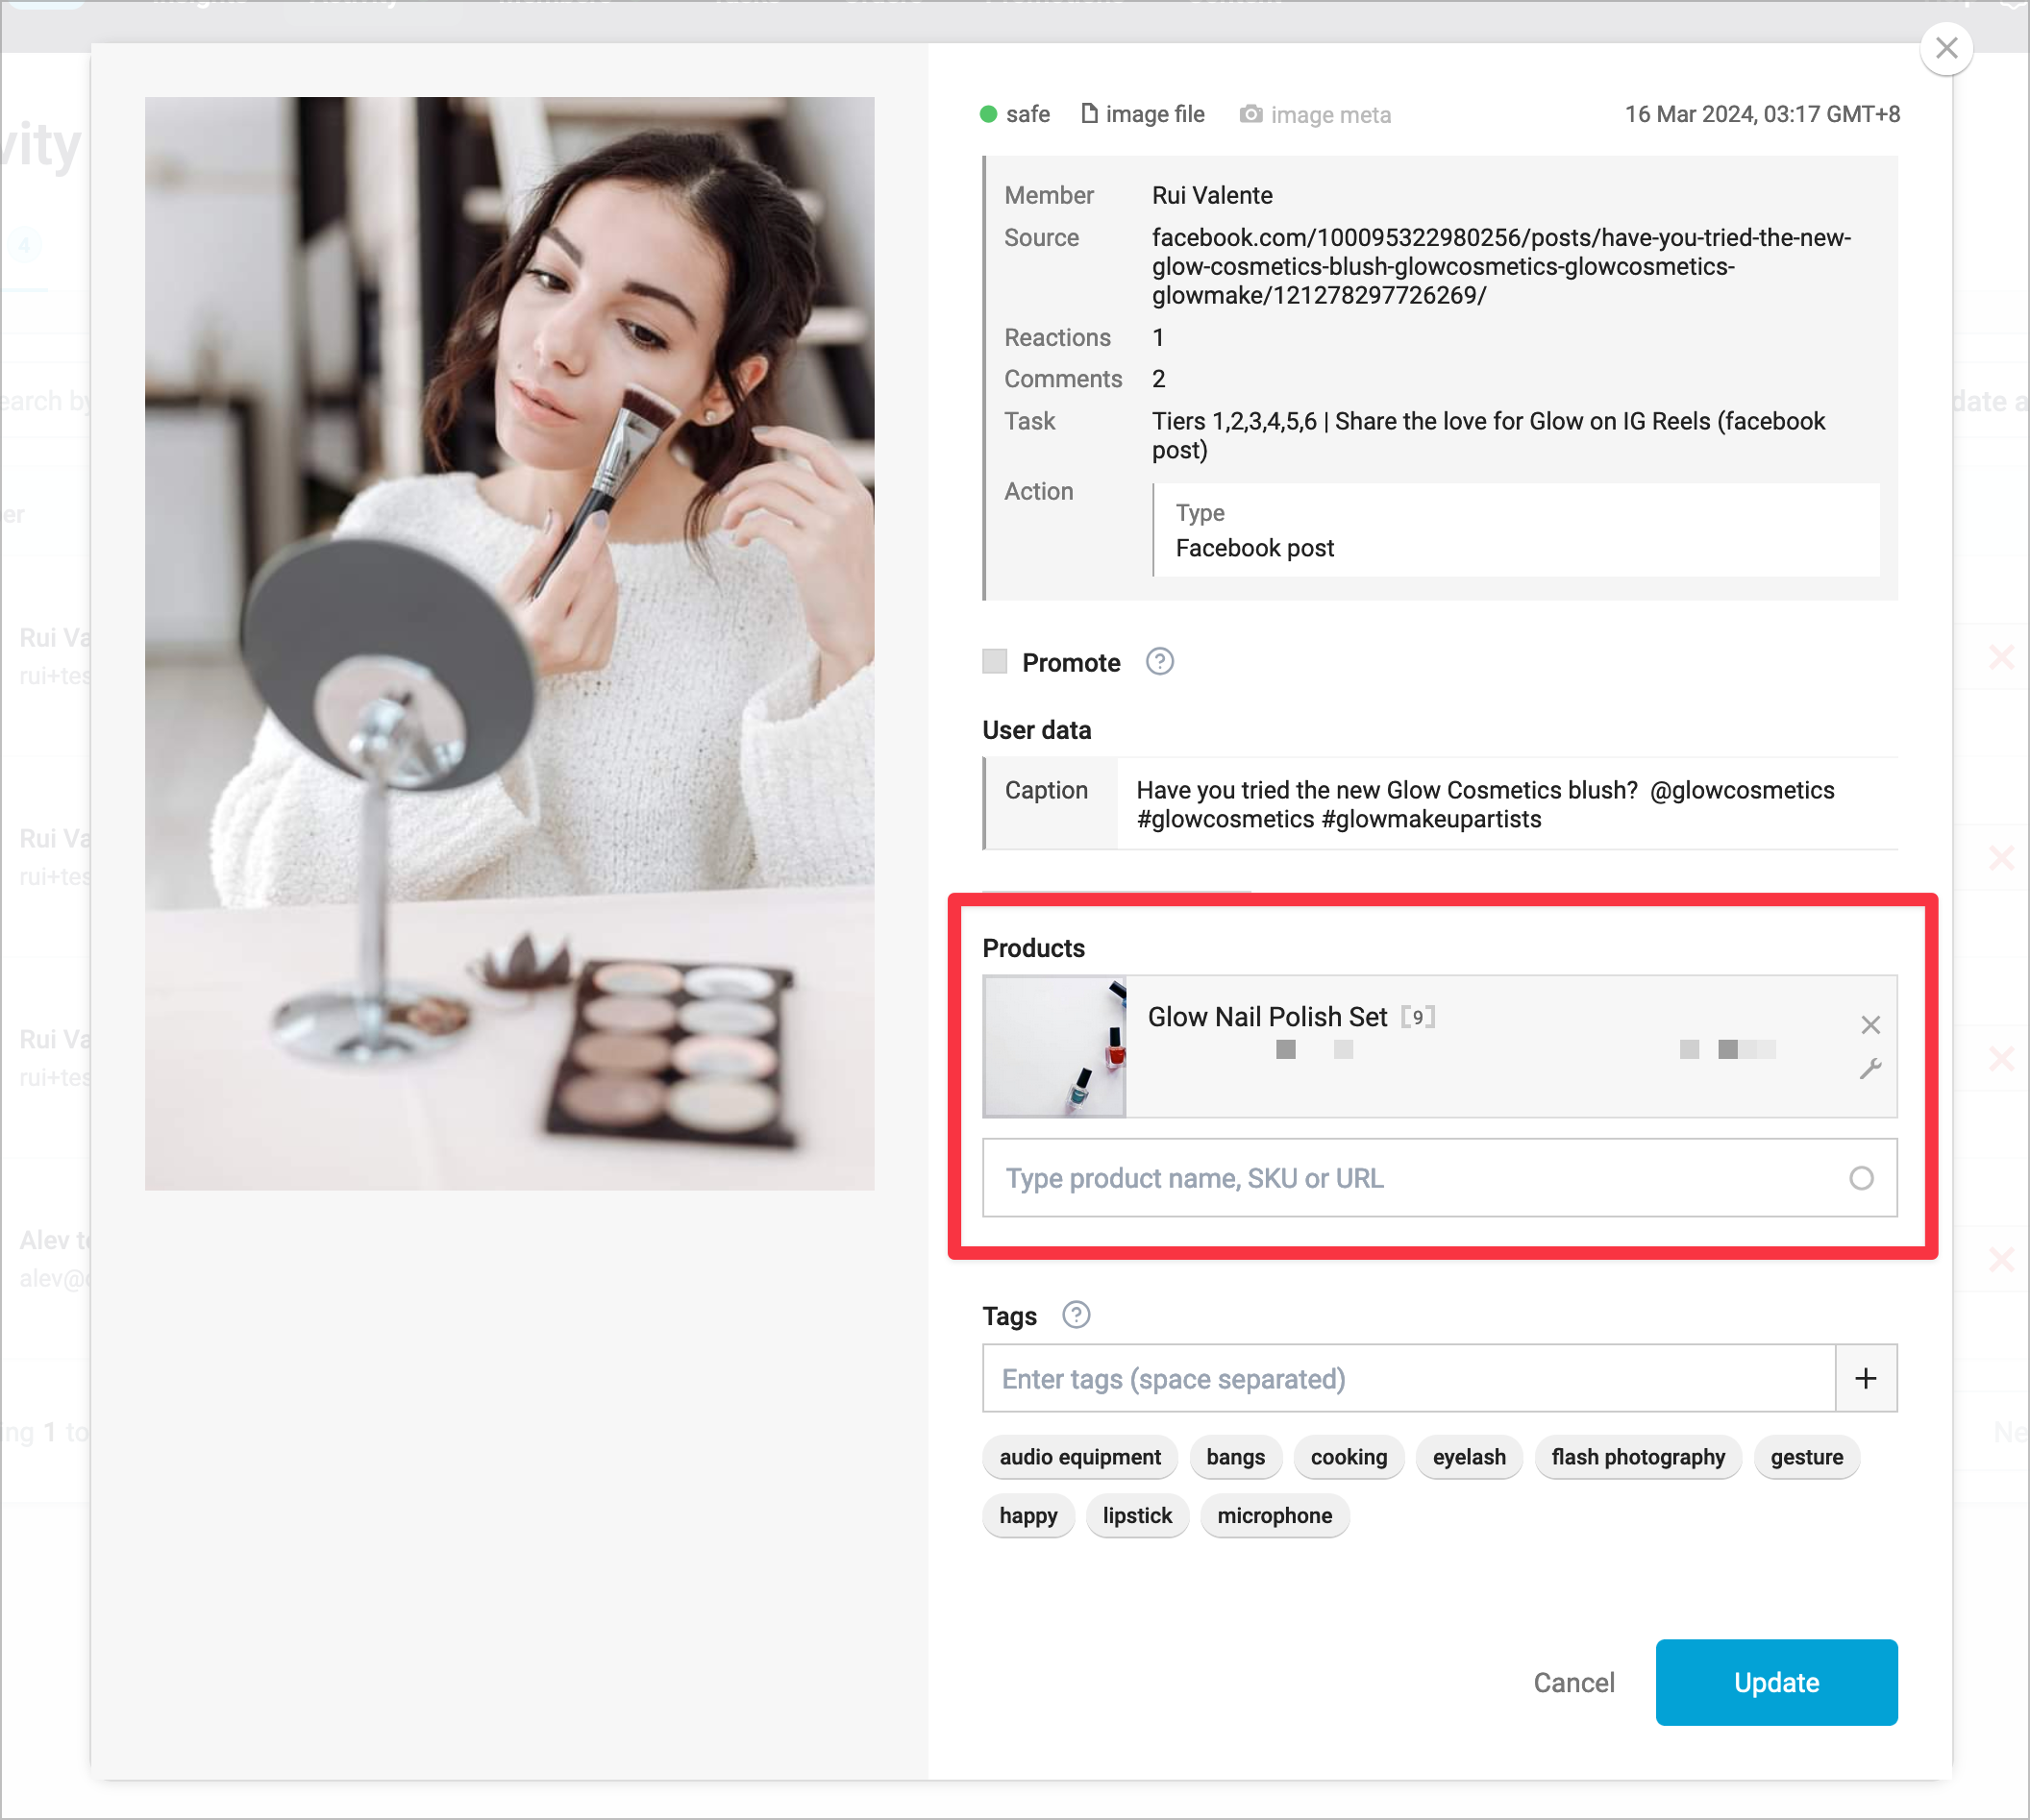The height and width of the screenshot is (1820, 2030).
Task: Click the [9] count beside the product name
Action: point(1417,1017)
